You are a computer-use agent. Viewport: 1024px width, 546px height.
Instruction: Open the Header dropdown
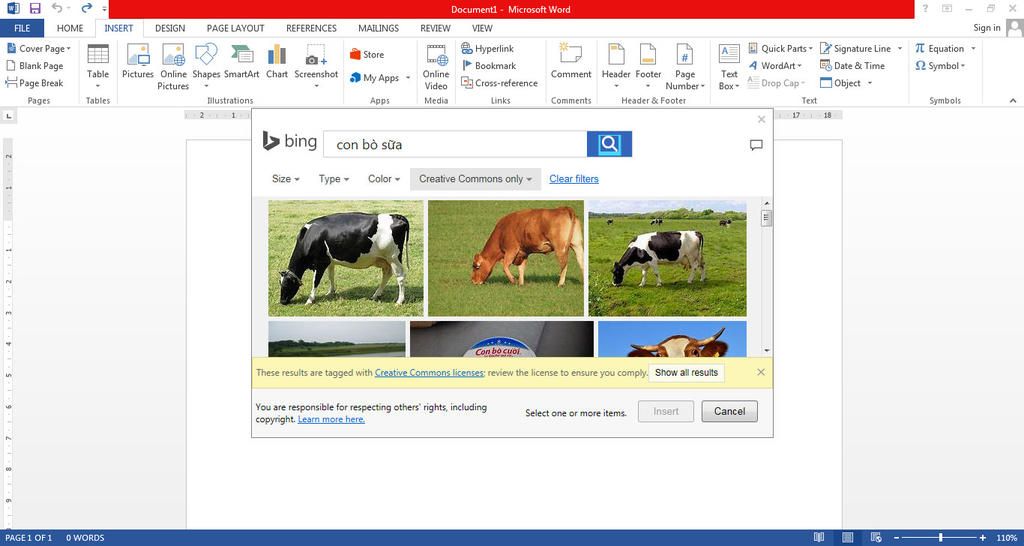click(x=616, y=67)
